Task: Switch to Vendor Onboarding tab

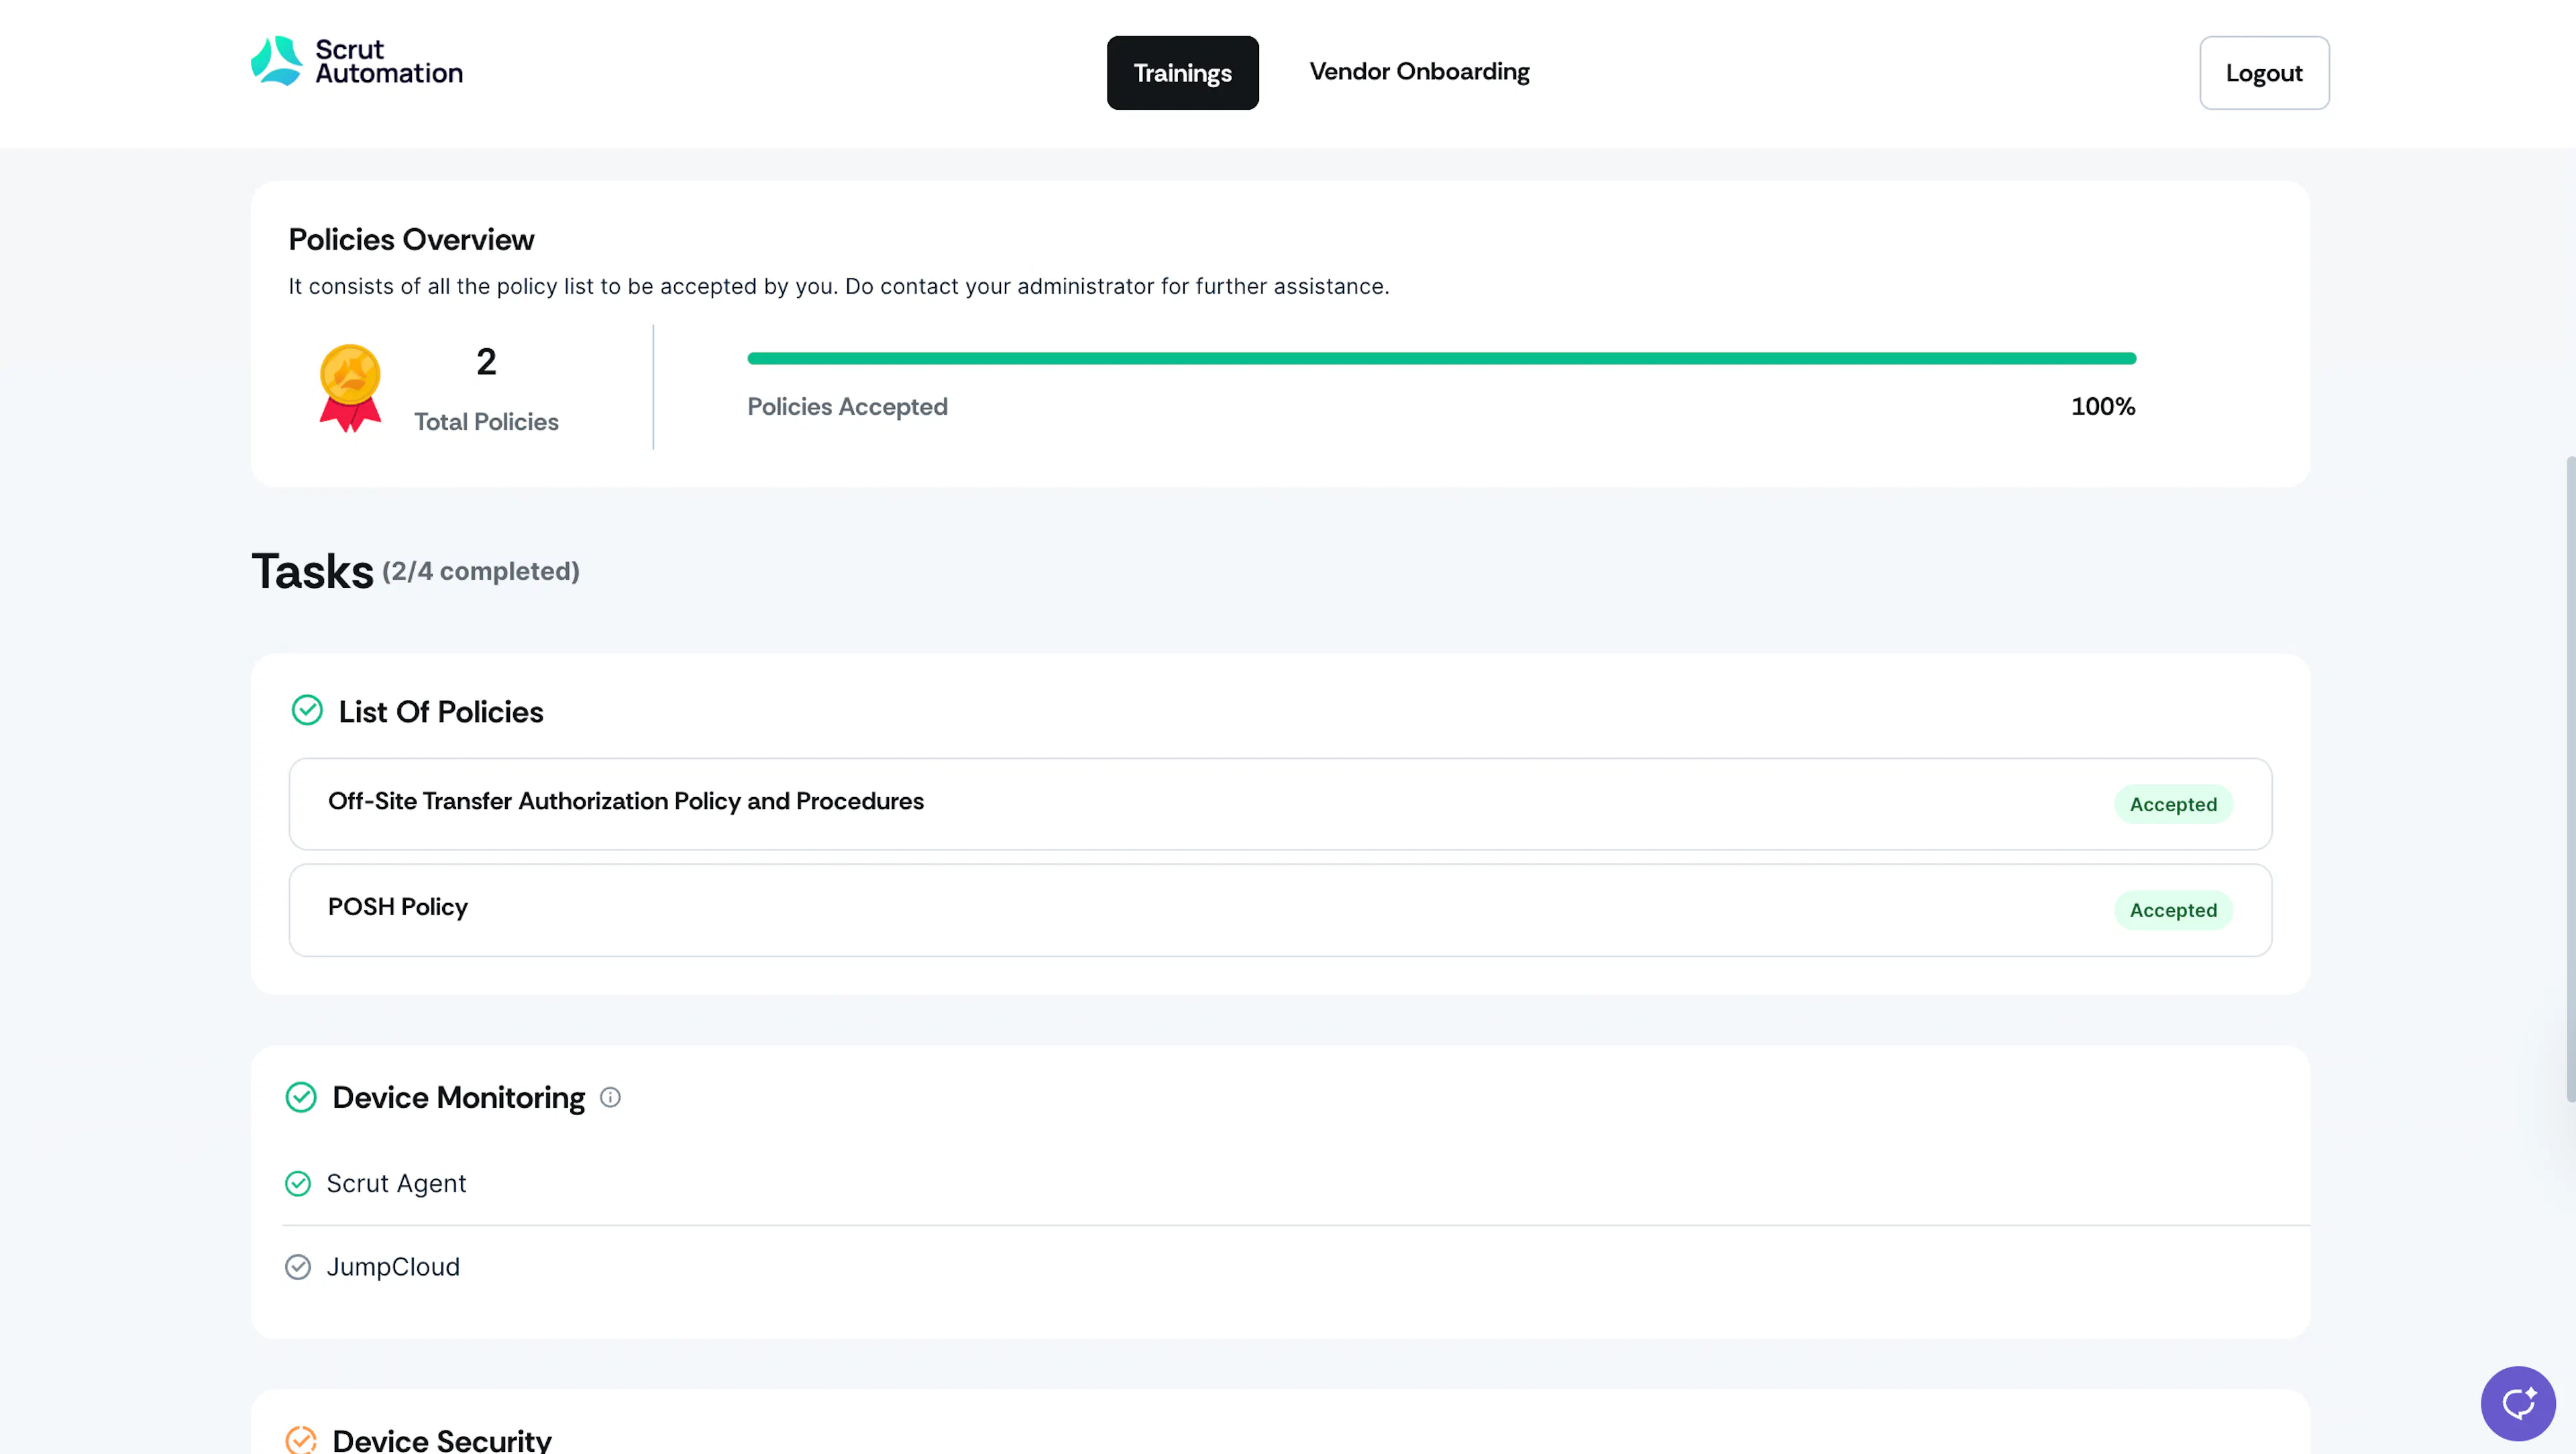Action: pyautogui.click(x=1419, y=71)
